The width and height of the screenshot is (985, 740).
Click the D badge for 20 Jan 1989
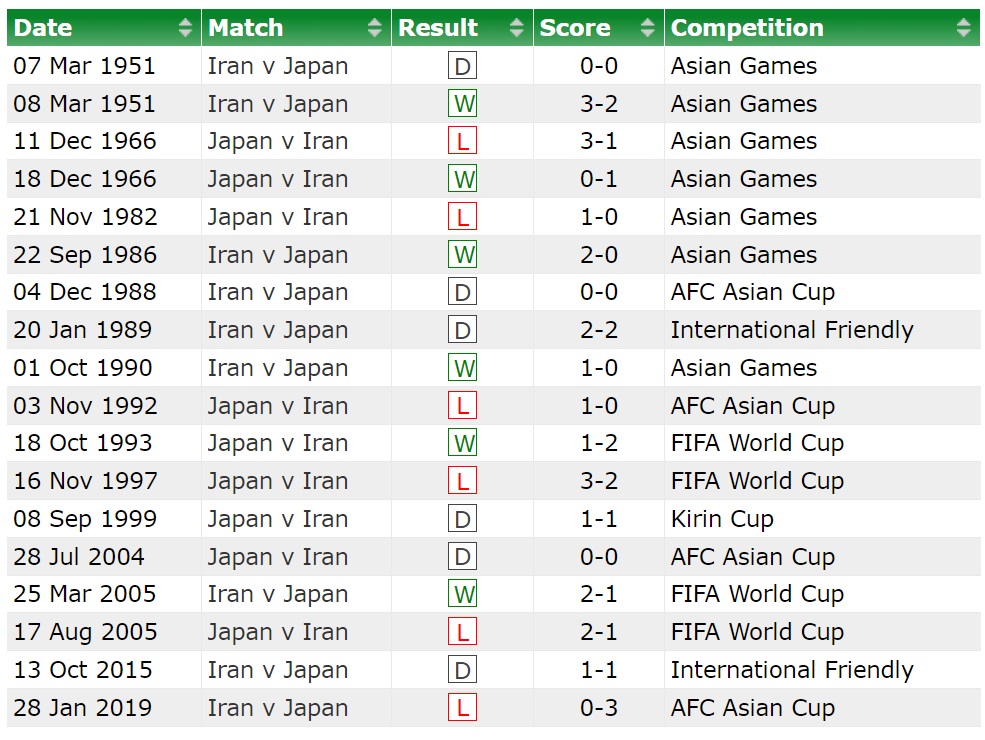coord(463,330)
